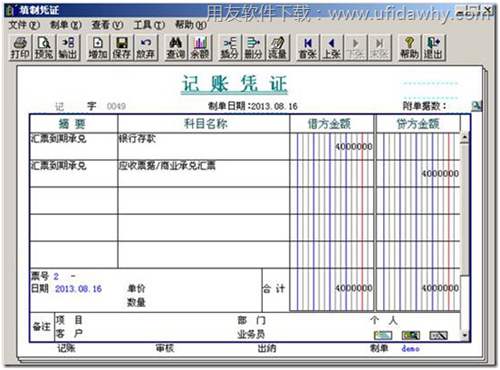The height and width of the screenshot is (370, 500).
Task: Open the 文件(F) menu
Action: [x=23, y=25]
